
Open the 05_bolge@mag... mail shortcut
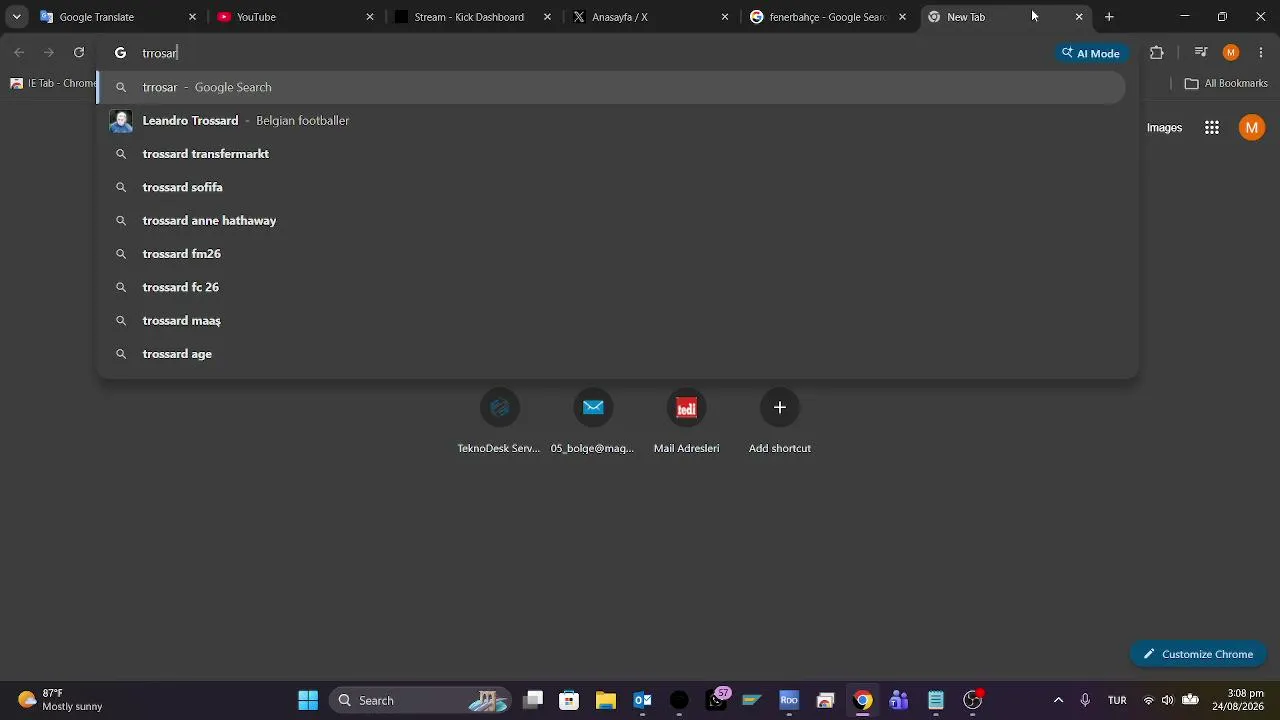[593, 421]
